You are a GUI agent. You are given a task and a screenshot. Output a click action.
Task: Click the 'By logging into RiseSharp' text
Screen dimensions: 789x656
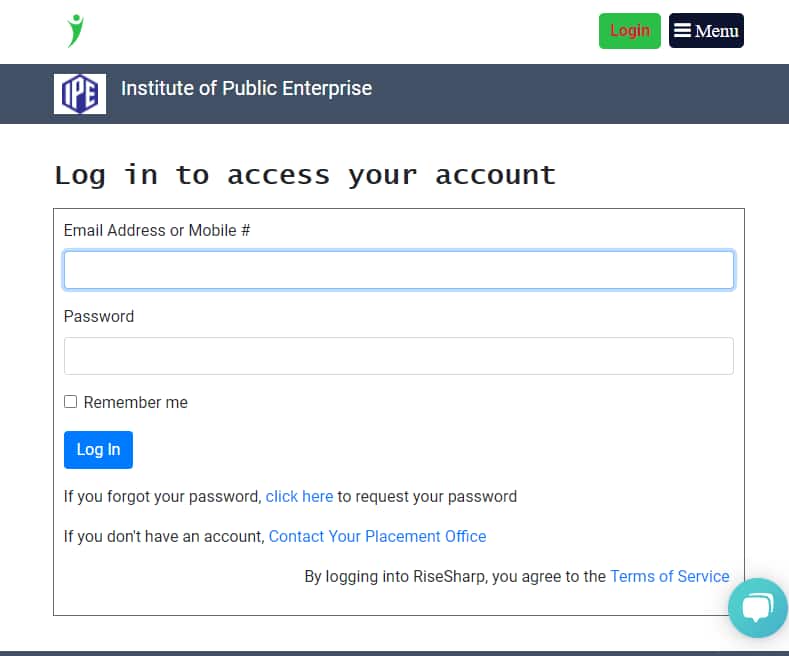(455, 576)
